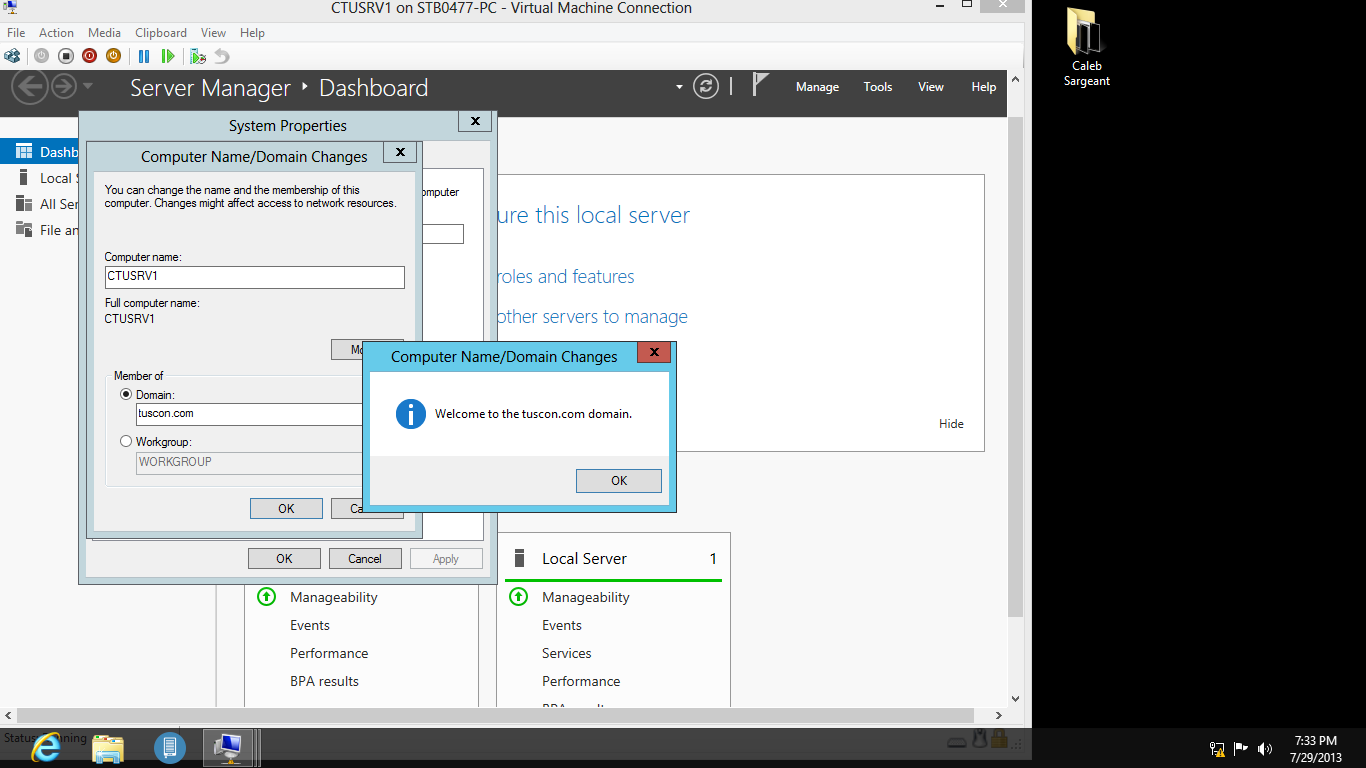Click the orange Save state icon in the VM toolbar

[x=113, y=56]
